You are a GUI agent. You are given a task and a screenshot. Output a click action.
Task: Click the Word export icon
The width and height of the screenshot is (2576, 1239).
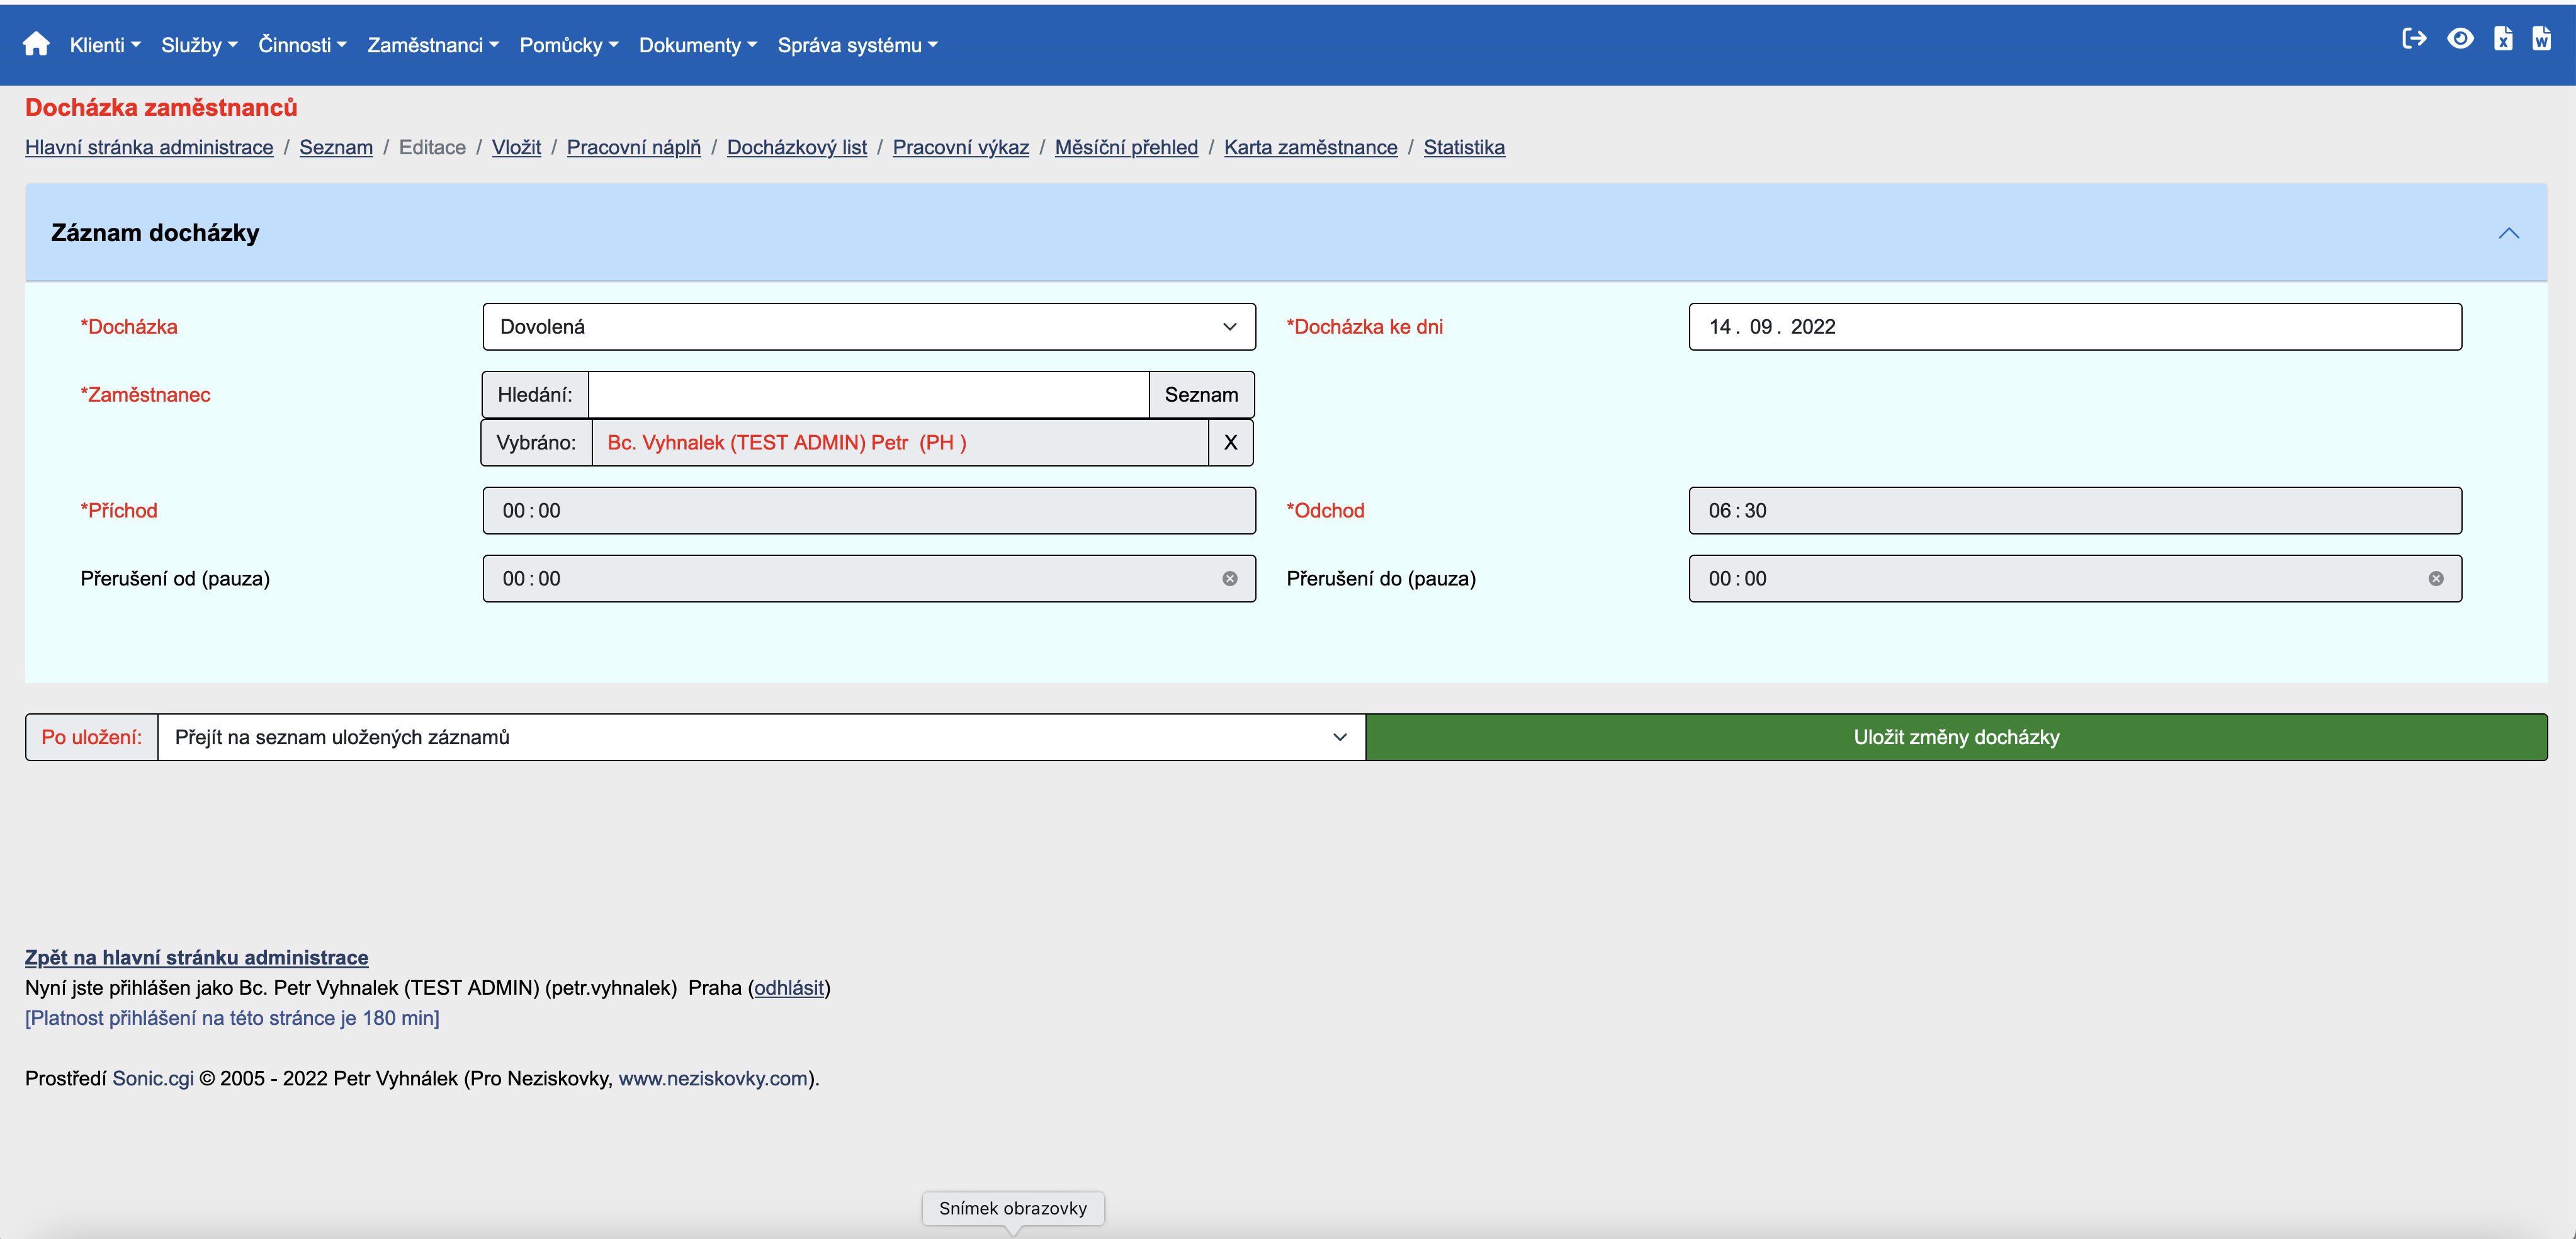(2541, 39)
